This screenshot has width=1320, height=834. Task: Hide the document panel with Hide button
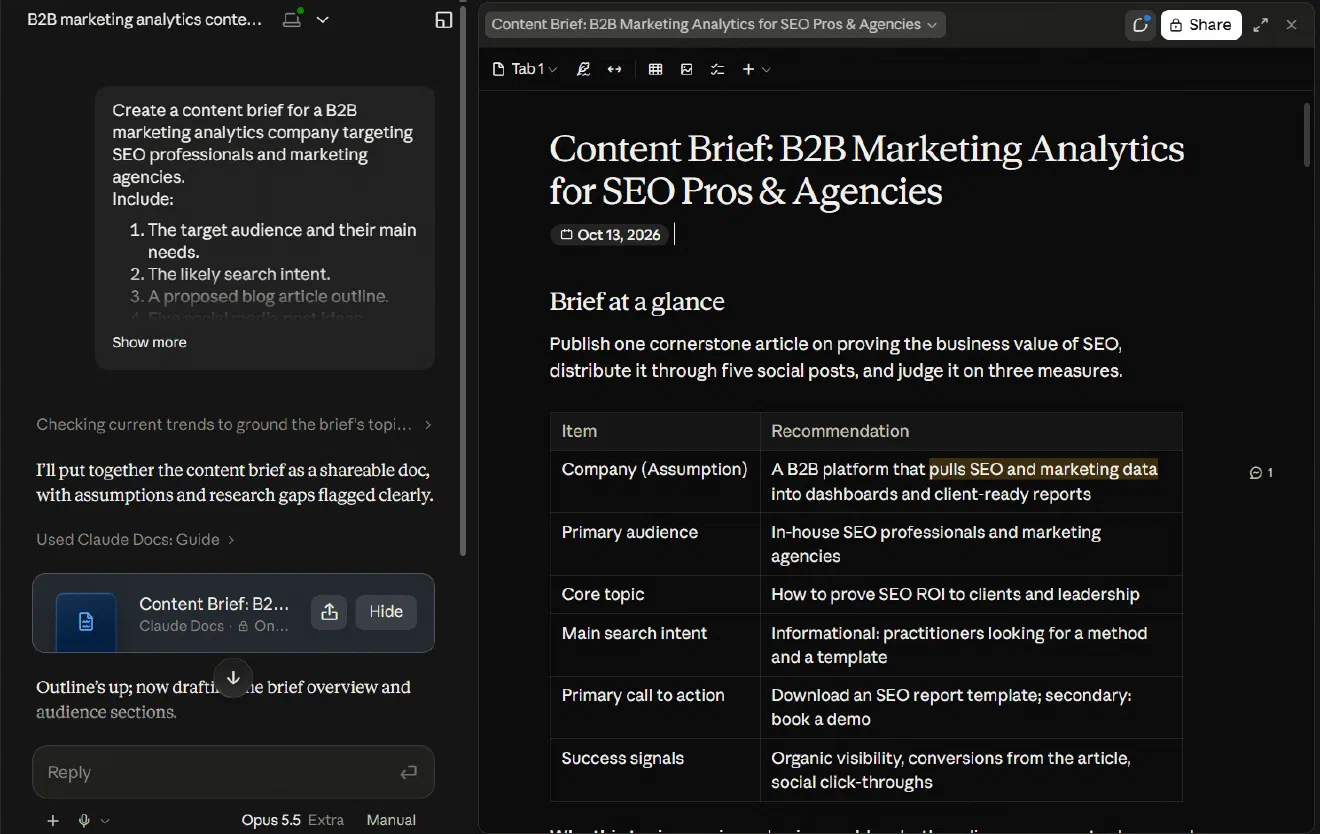pos(386,612)
